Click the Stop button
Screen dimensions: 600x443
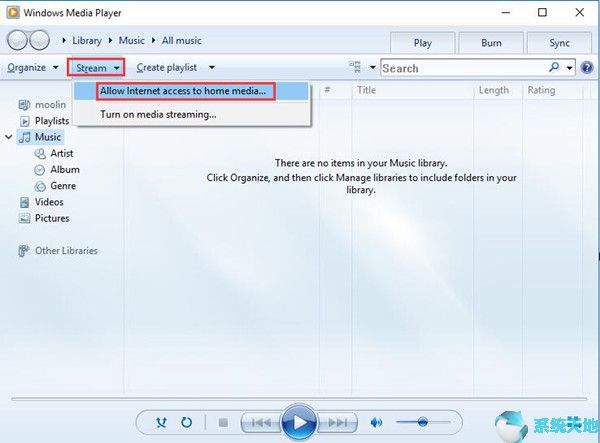point(223,423)
